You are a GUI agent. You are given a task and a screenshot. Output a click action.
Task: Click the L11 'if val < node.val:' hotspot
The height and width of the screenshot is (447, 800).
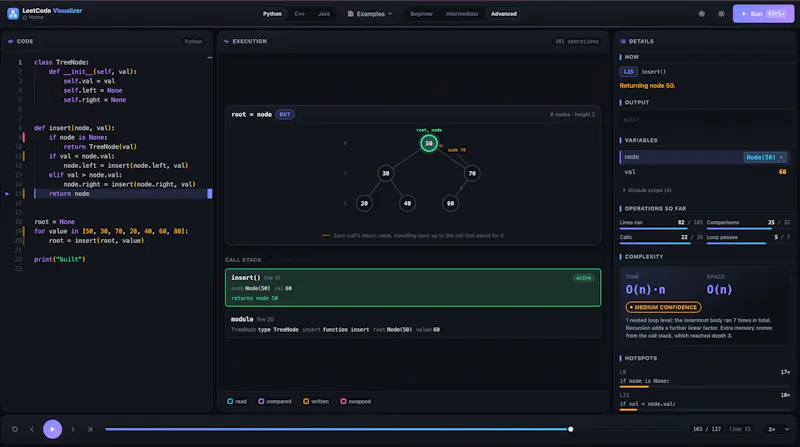pos(705,401)
